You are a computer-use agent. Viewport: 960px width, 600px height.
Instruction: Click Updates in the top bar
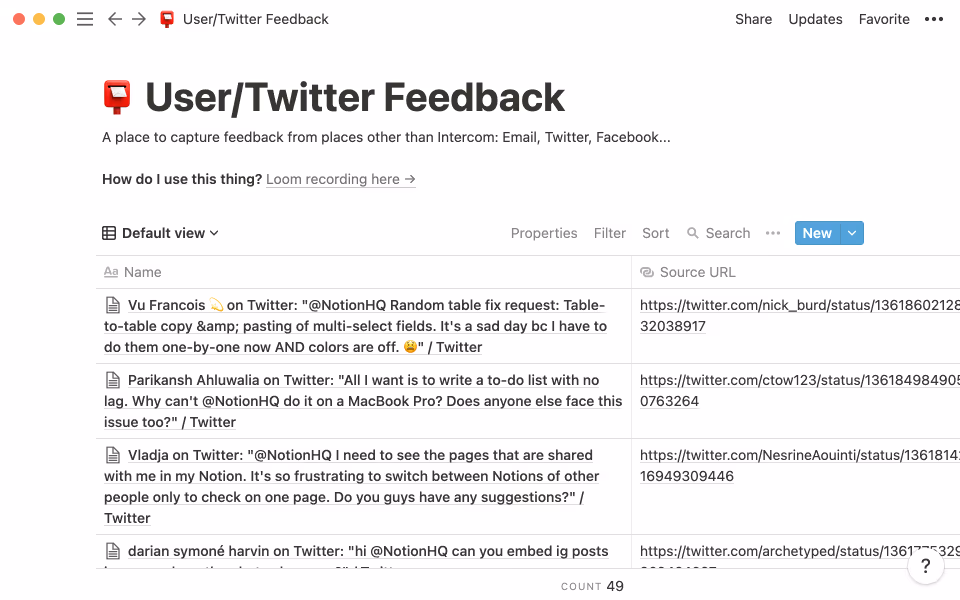[815, 18]
